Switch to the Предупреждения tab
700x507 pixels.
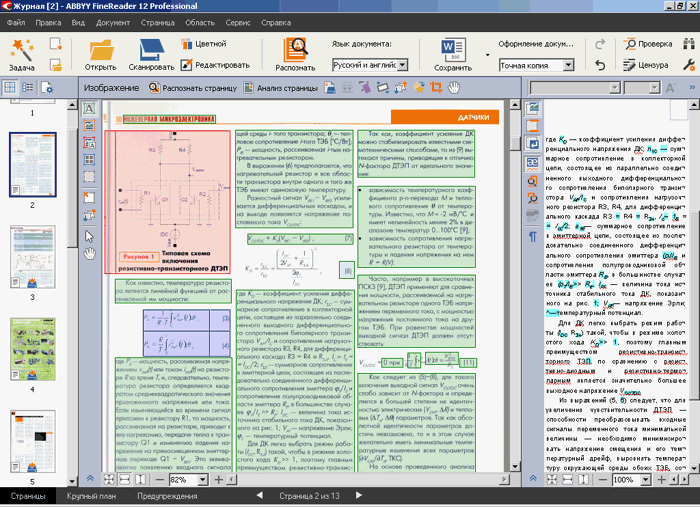click(x=166, y=496)
